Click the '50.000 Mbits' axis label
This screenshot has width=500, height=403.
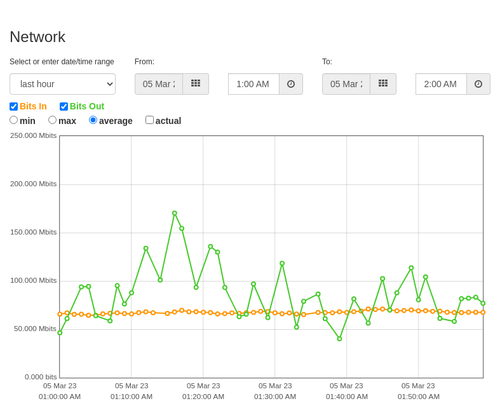tap(35, 329)
